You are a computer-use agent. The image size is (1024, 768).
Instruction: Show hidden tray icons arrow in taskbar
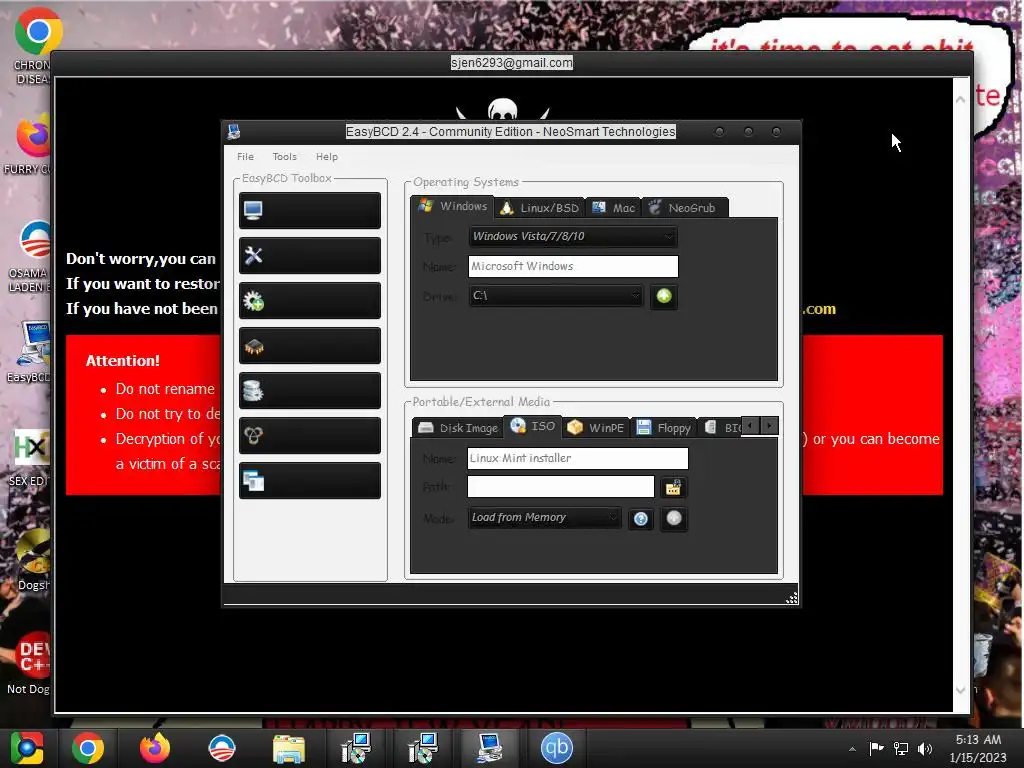[852, 749]
